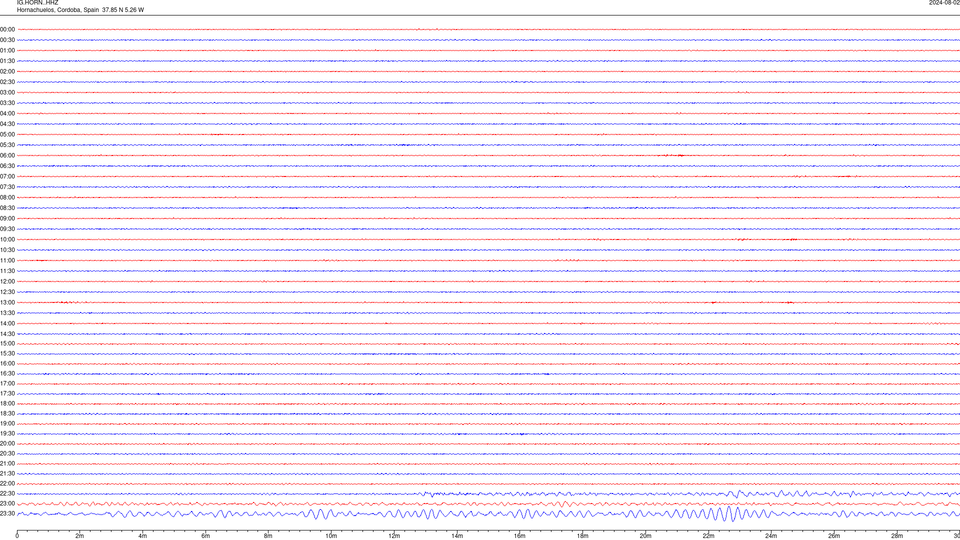
Task: Click the "18:00" time row label
Action: tap(7, 403)
